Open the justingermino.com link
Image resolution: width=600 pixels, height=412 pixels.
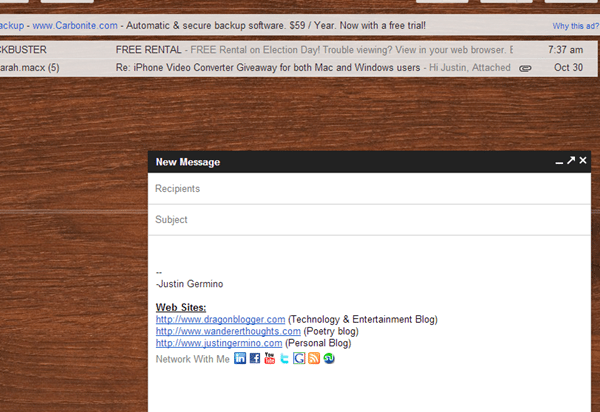click(x=219, y=343)
